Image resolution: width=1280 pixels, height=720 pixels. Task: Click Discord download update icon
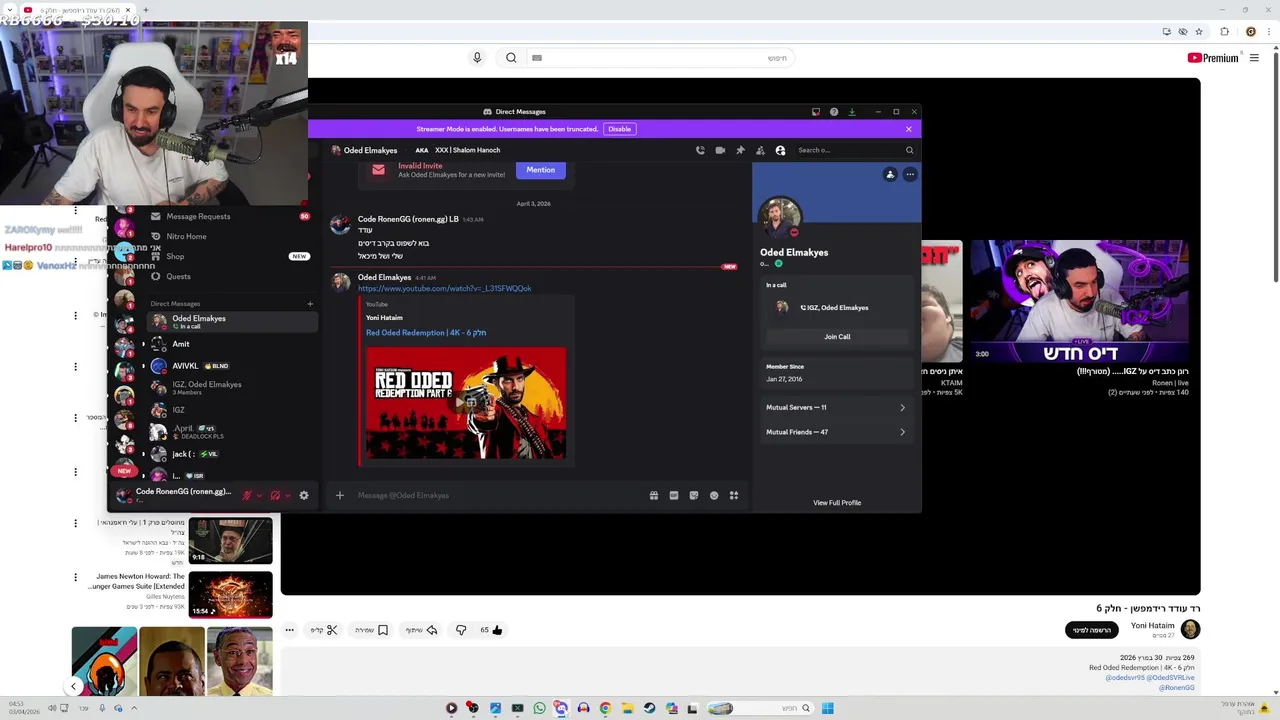click(852, 112)
